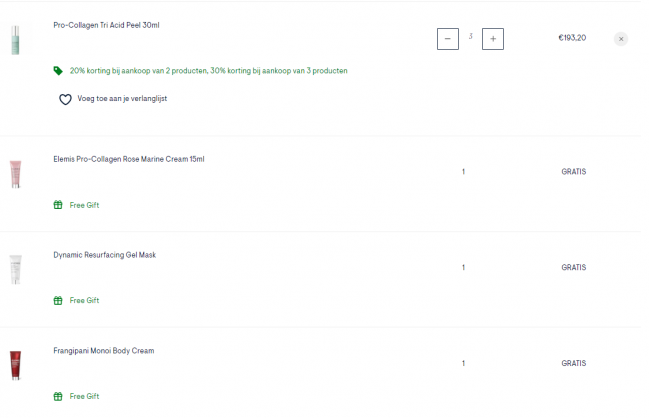This screenshot has width=649, height=418.
Task: Click 'Voeg toe aan je verlanglijst' link
Action: 122,98
